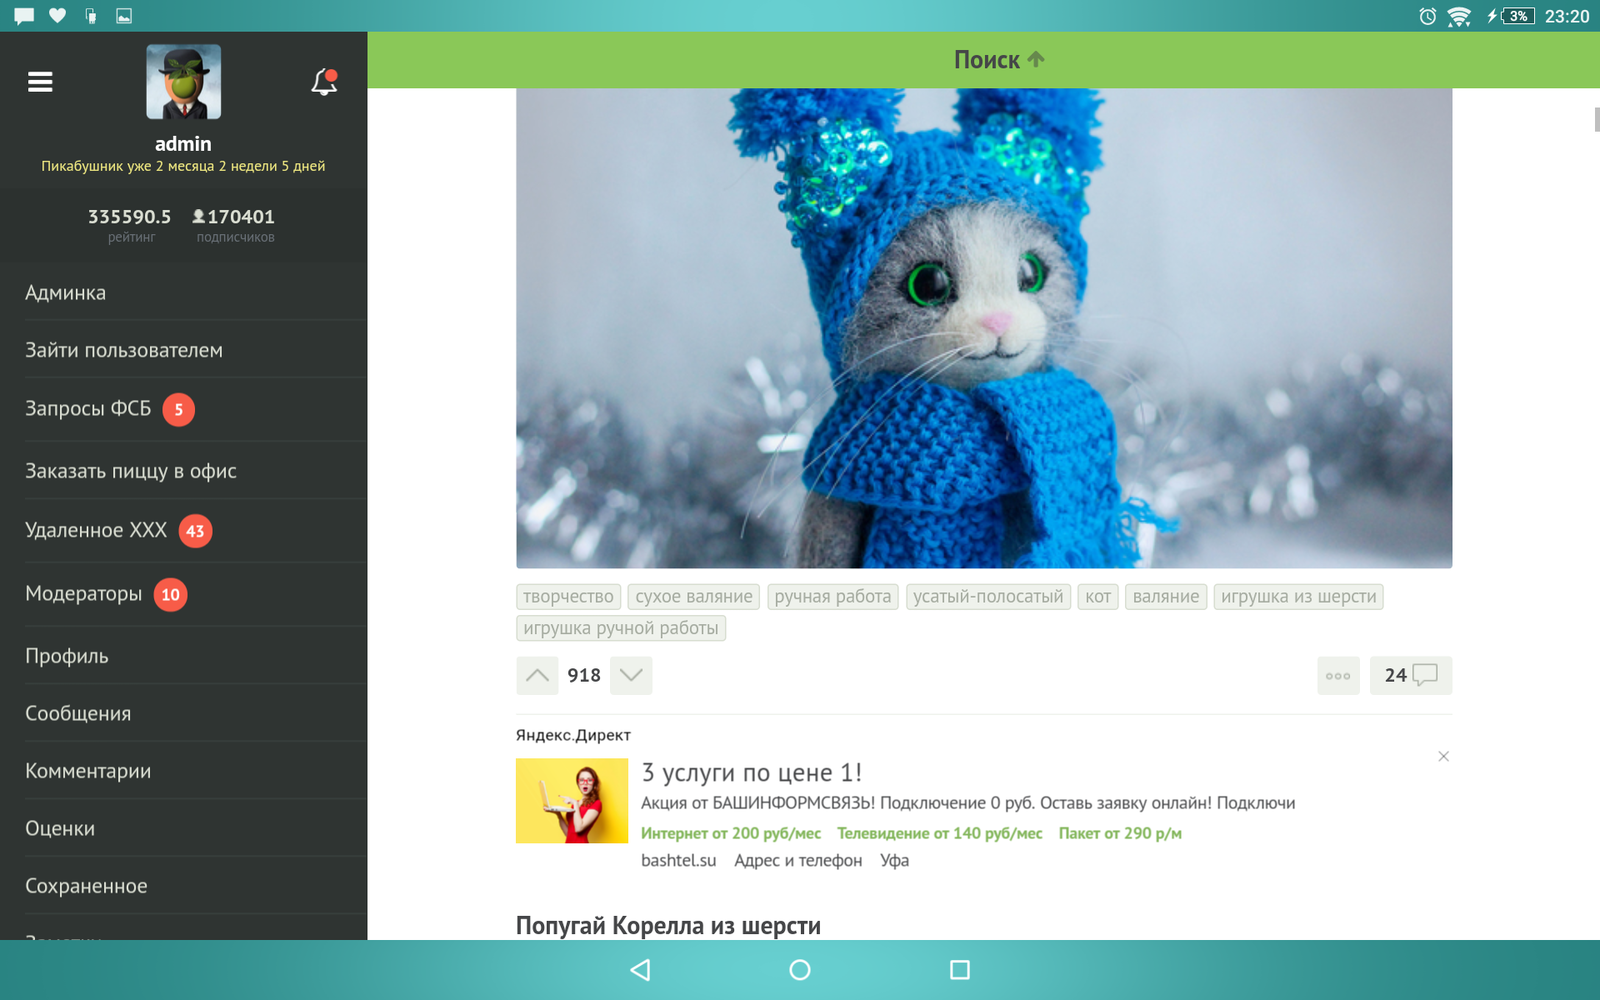Tap the admin avatar picture
This screenshot has width=1600, height=1000.
(x=183, y=82)
